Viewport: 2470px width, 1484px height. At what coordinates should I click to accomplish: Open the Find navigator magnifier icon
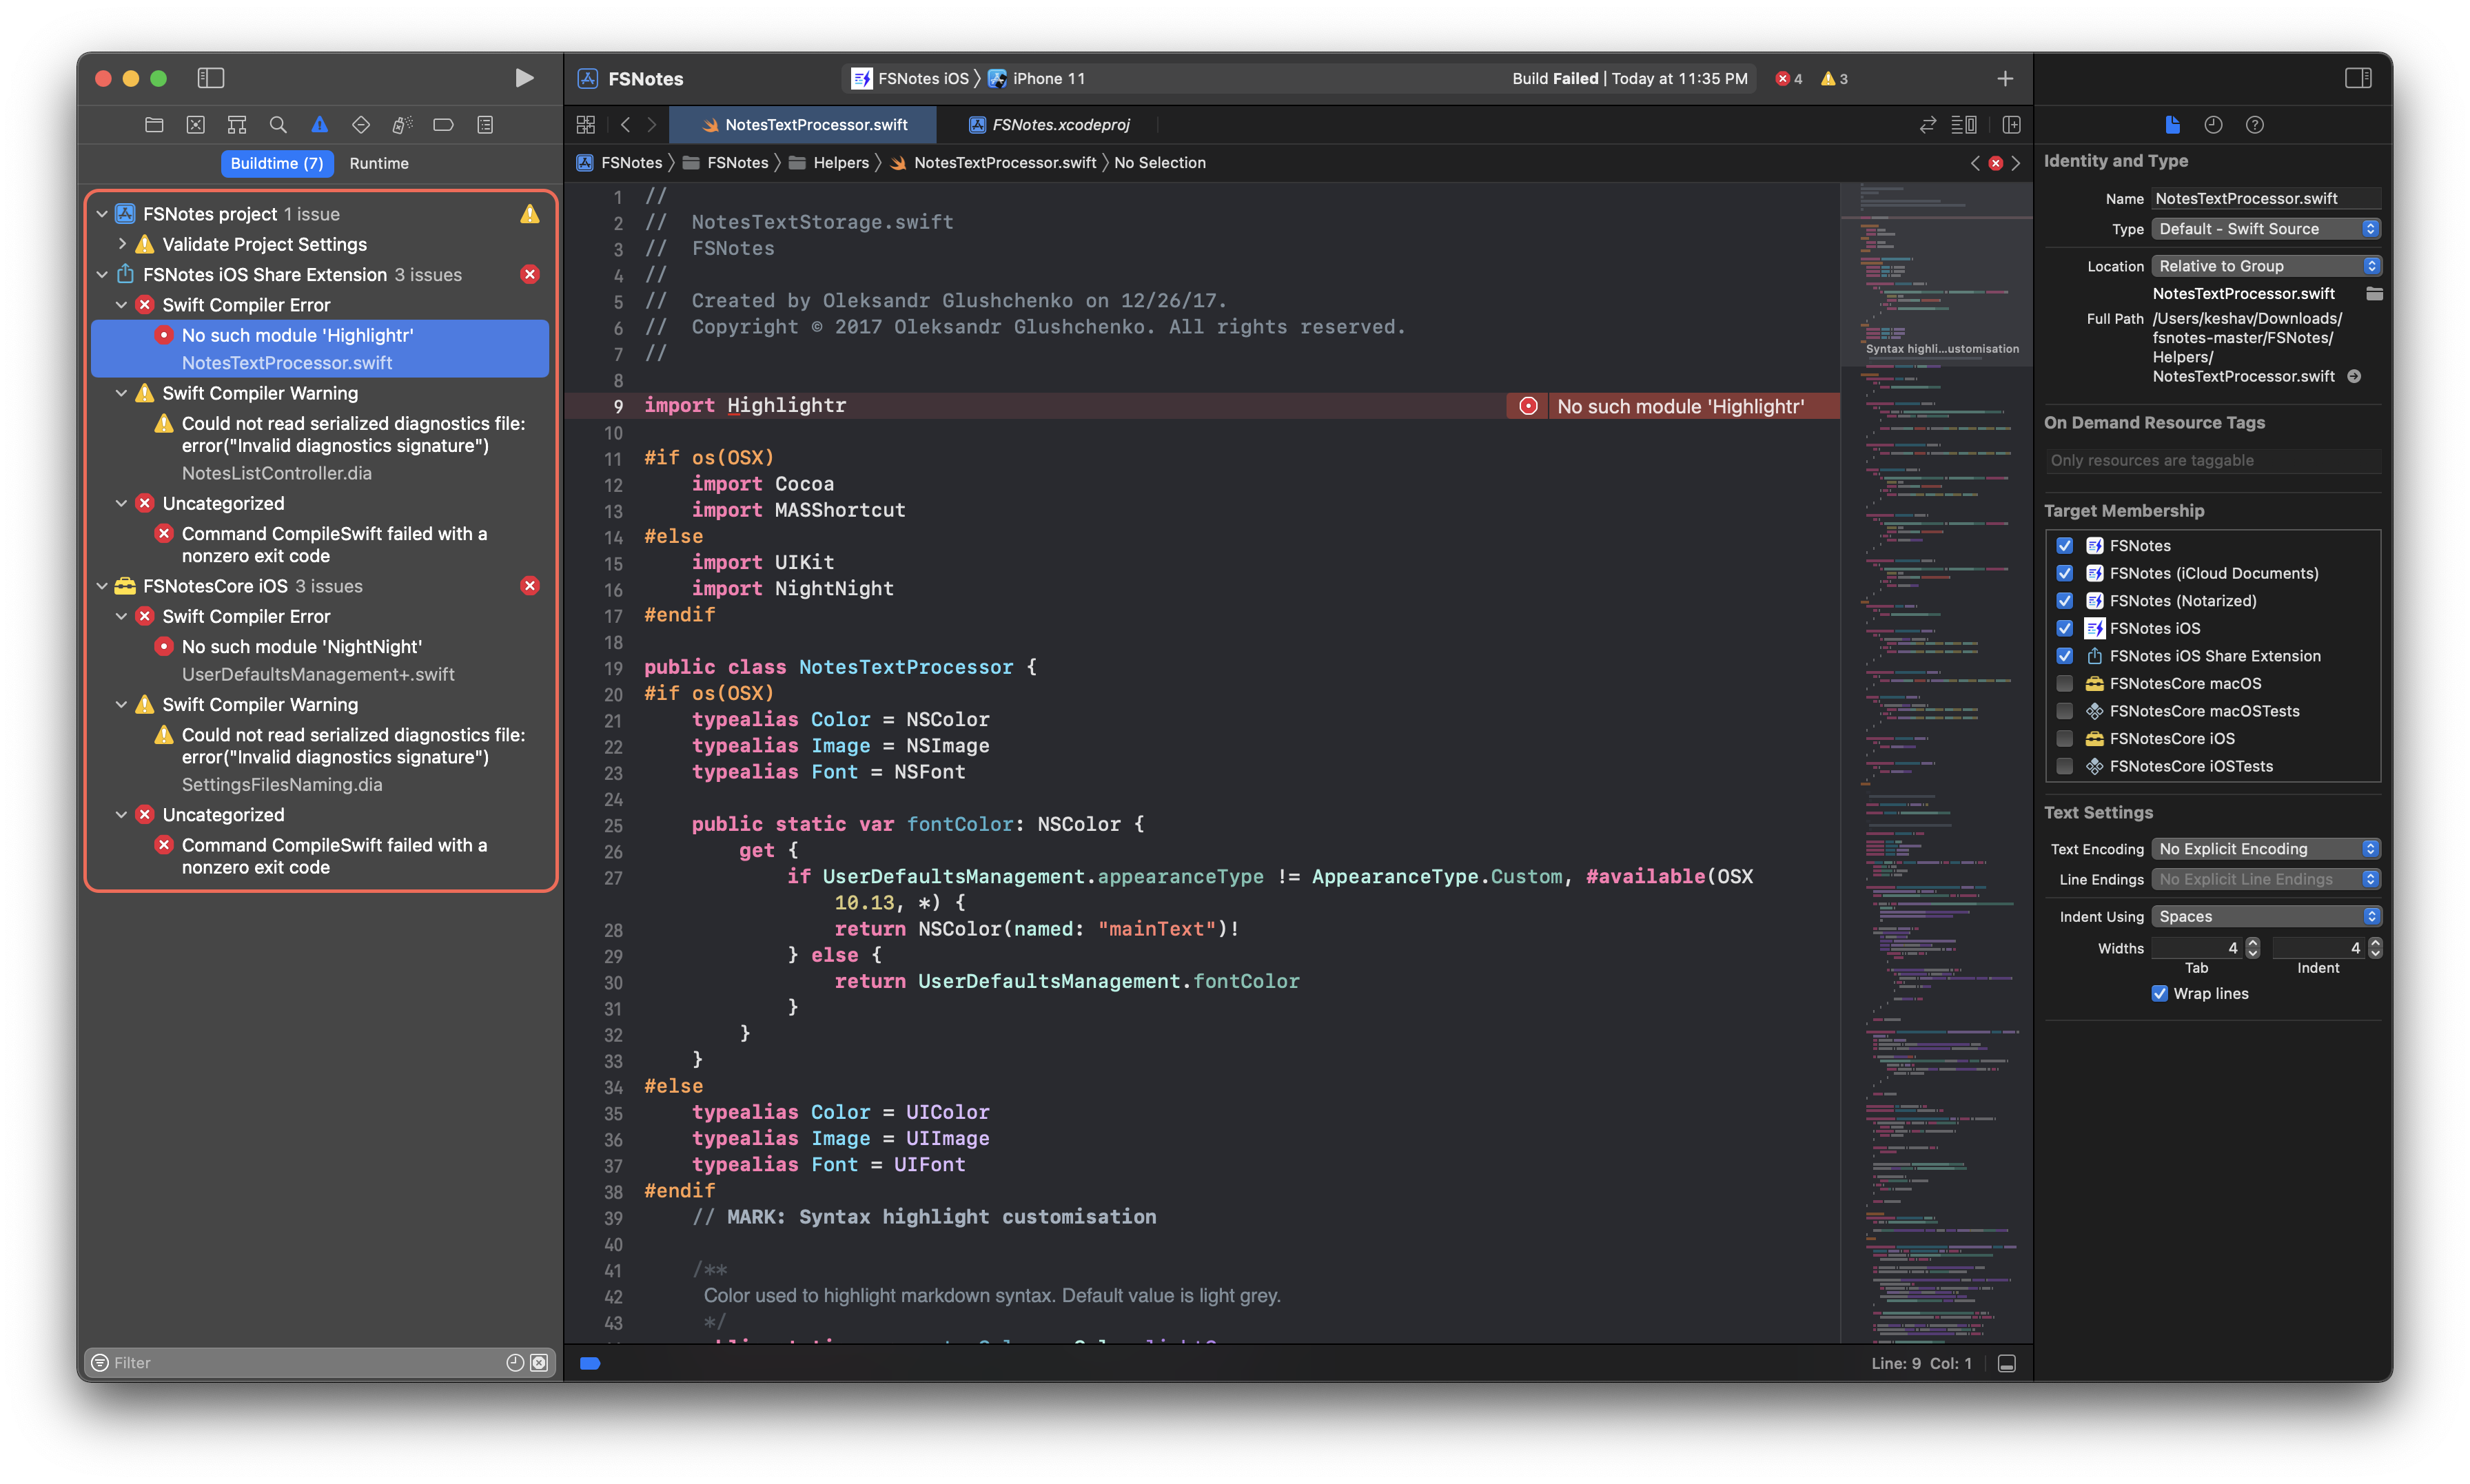coord(278,125)
